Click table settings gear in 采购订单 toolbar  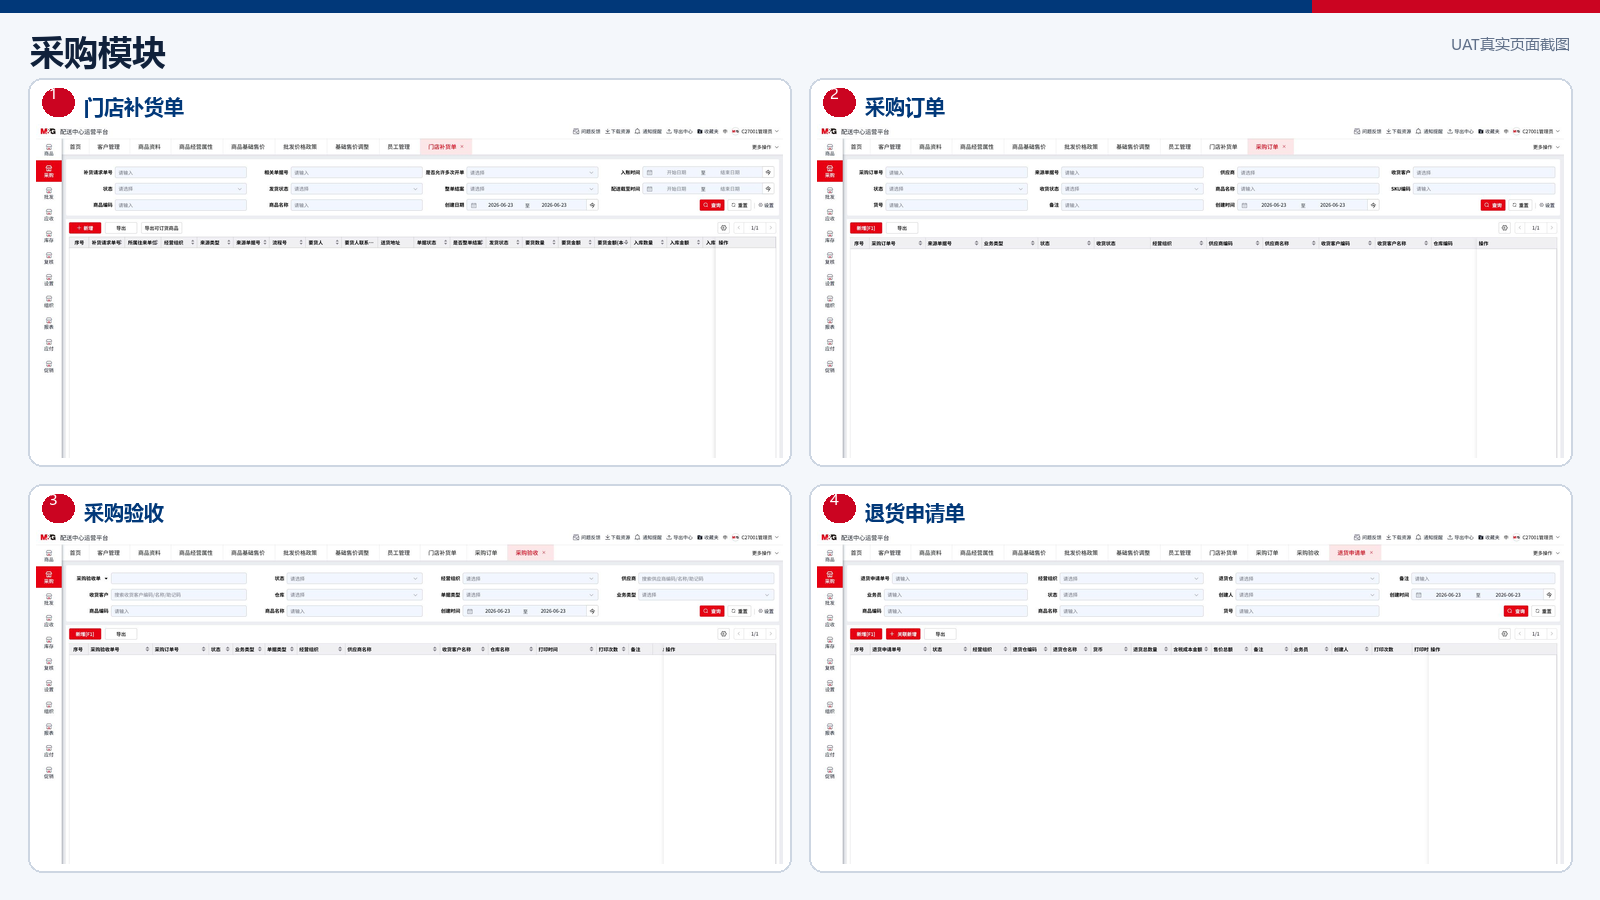(x=1504, y=228)
